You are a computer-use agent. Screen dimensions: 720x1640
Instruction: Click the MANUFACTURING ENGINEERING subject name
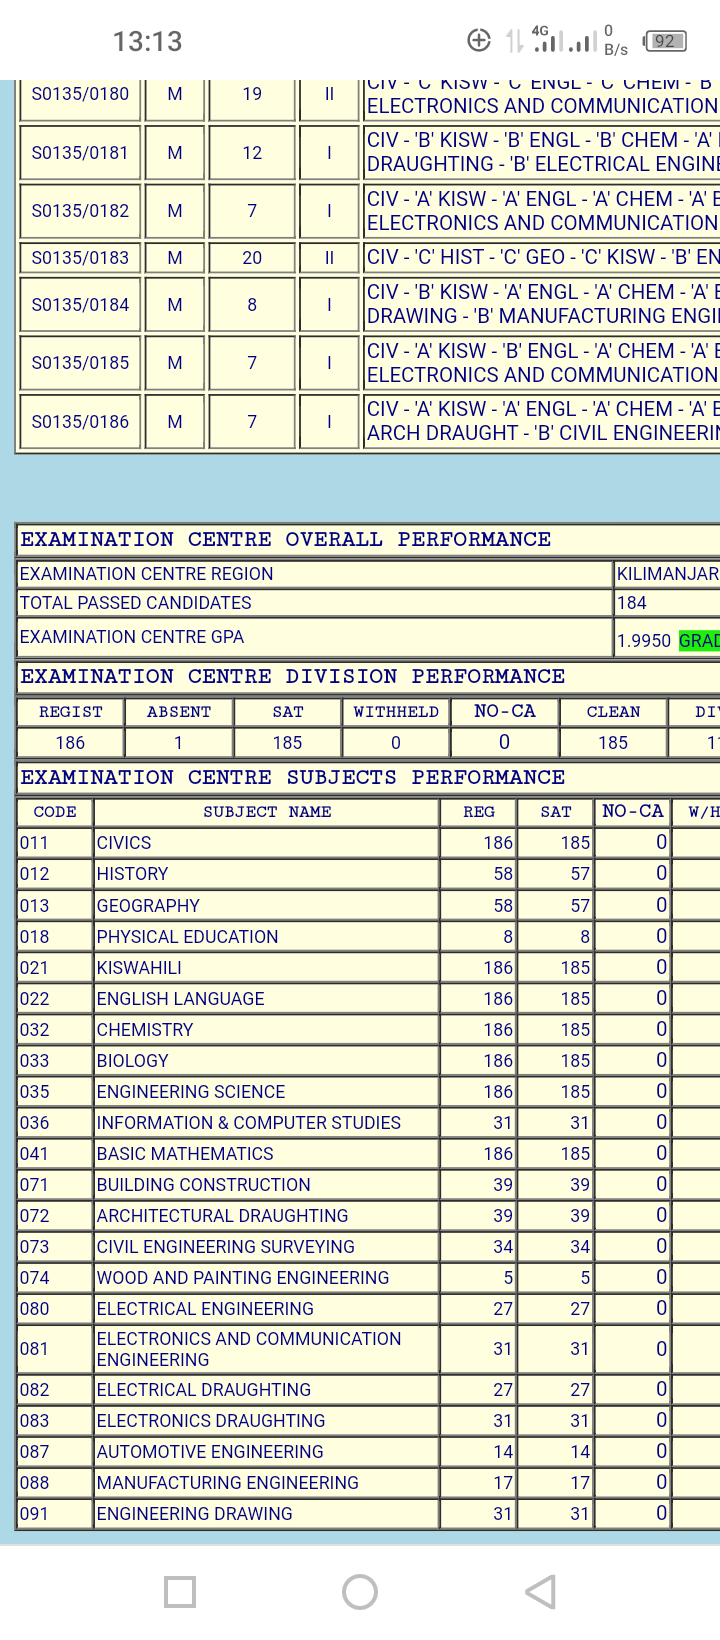[228, 1483]
